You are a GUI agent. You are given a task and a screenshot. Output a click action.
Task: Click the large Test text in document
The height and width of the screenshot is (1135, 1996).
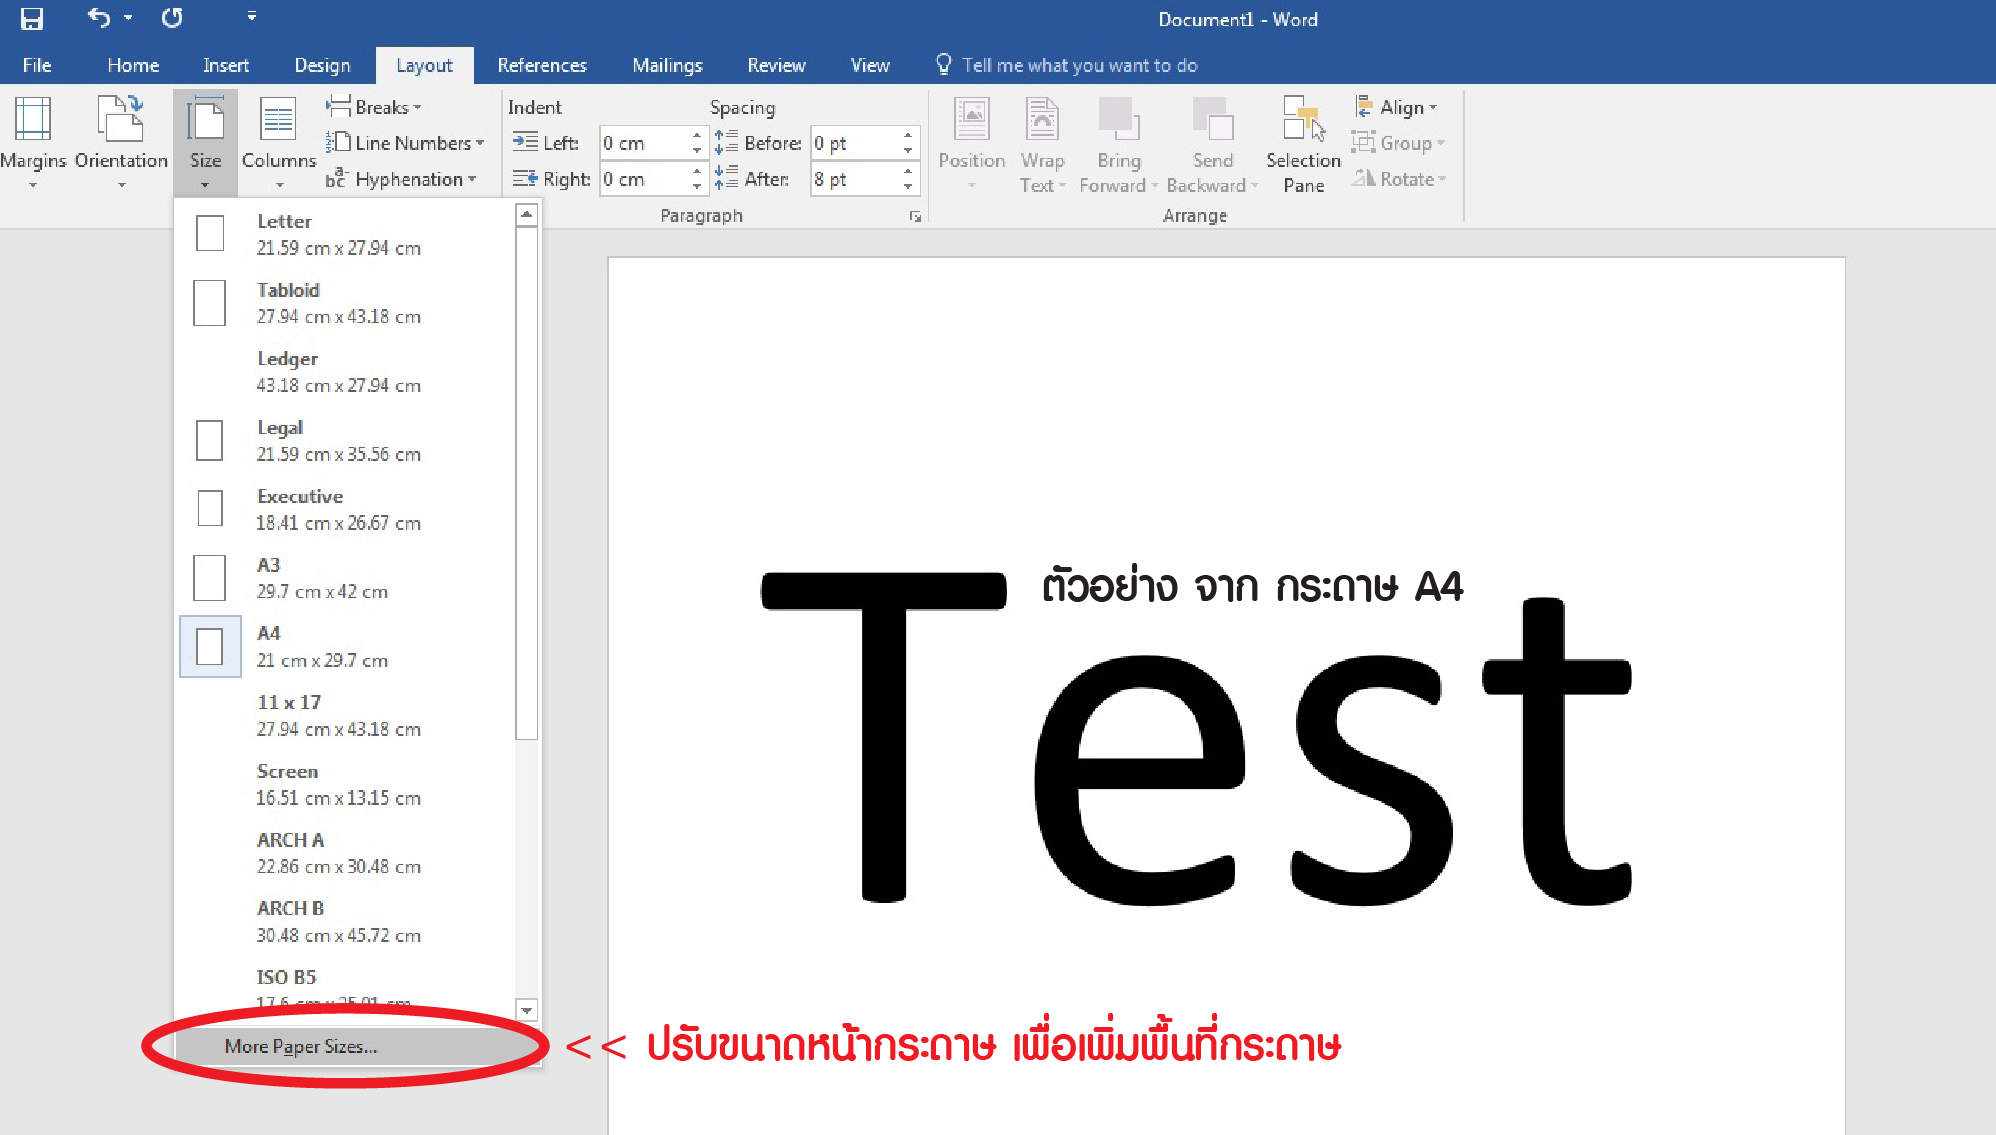pos(1196,740)
